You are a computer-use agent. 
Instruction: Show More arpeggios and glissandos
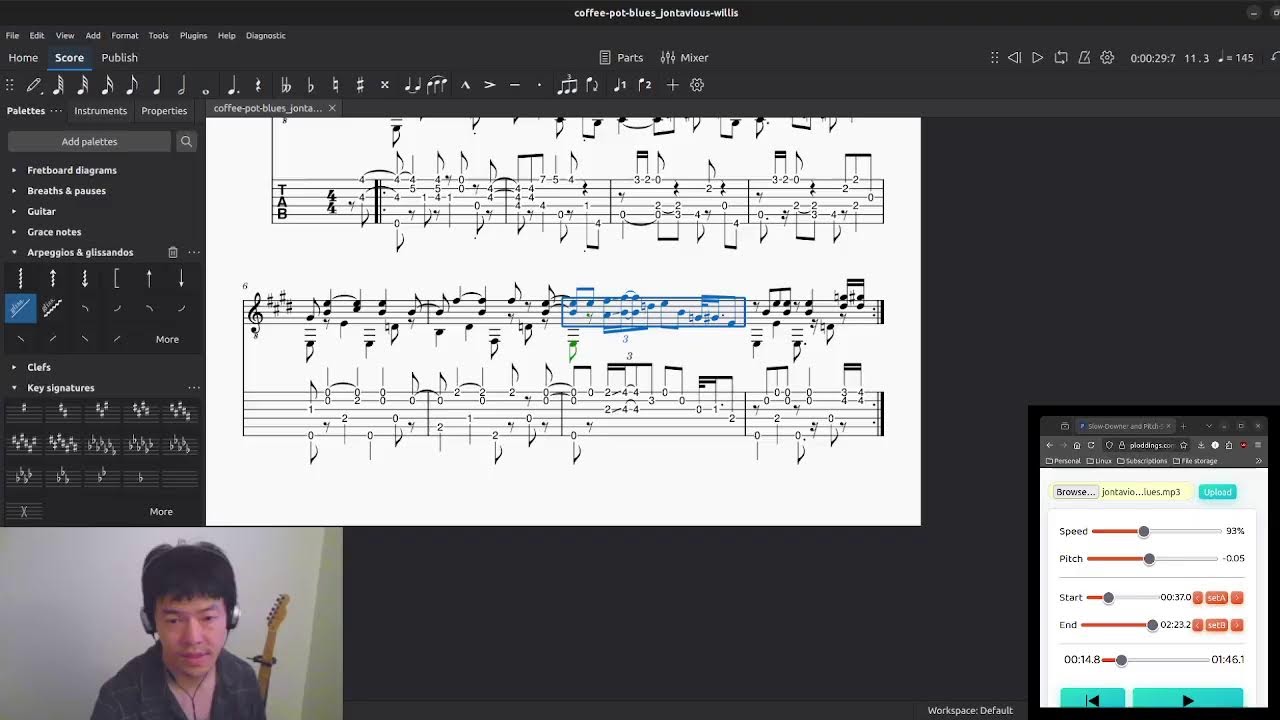tap(167, 339)
